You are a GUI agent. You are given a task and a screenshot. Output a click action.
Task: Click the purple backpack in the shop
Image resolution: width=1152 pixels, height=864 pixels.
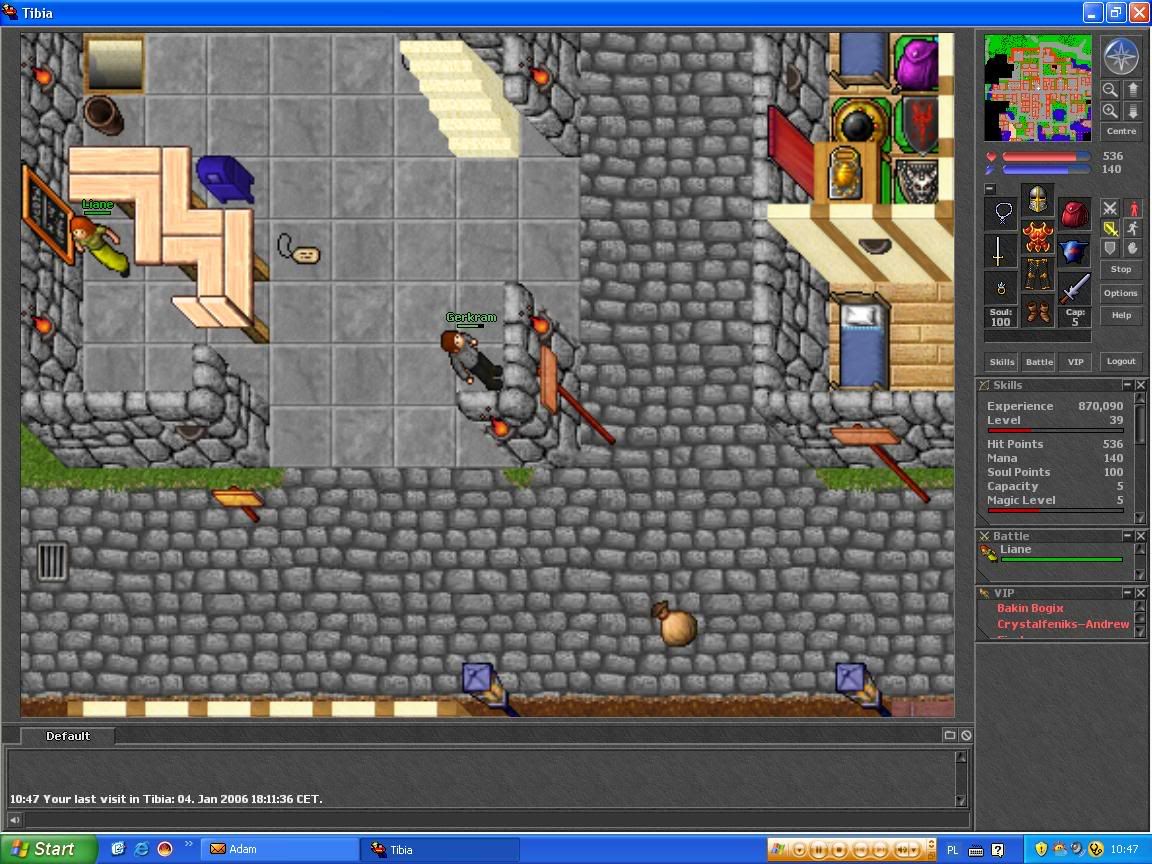915,63
